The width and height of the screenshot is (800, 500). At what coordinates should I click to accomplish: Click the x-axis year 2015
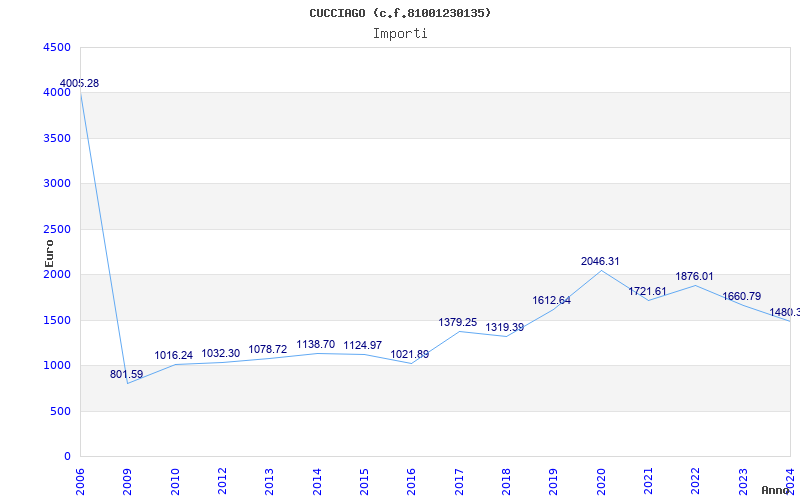(x=364, y=481)
